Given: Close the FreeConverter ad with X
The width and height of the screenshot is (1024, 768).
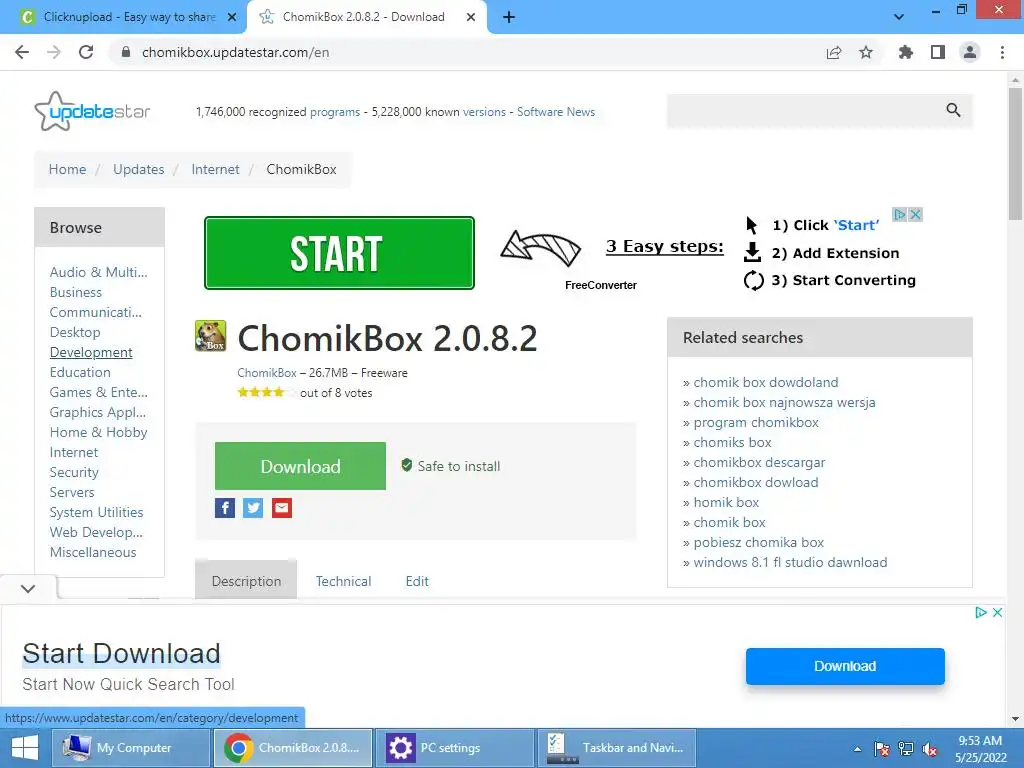Looking at the screenshot, I should pos(916,214).
